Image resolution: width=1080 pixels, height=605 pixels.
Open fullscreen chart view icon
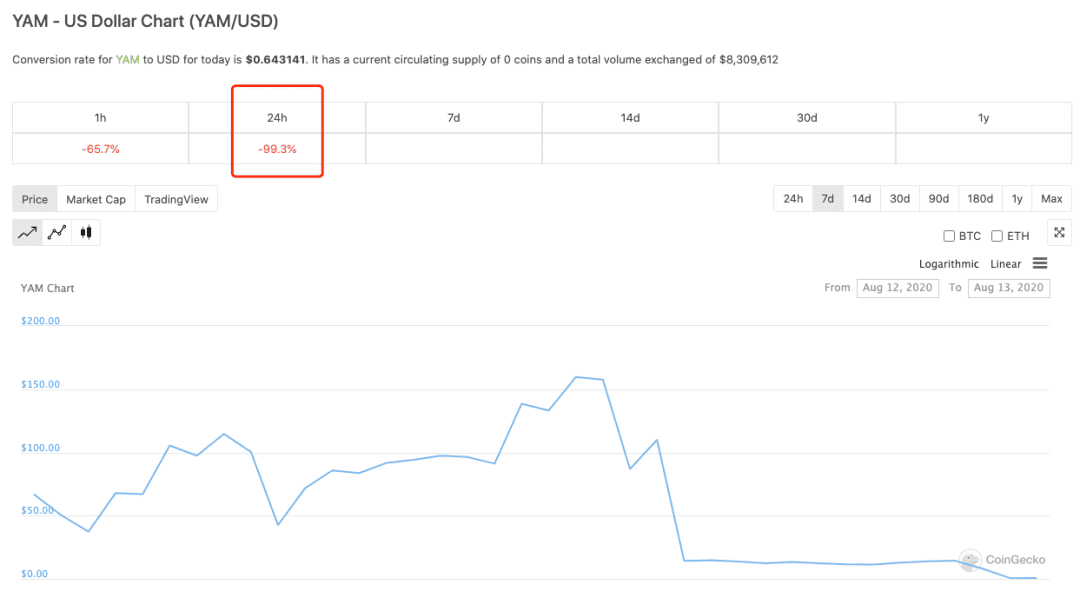click(x=1059, y=233)
